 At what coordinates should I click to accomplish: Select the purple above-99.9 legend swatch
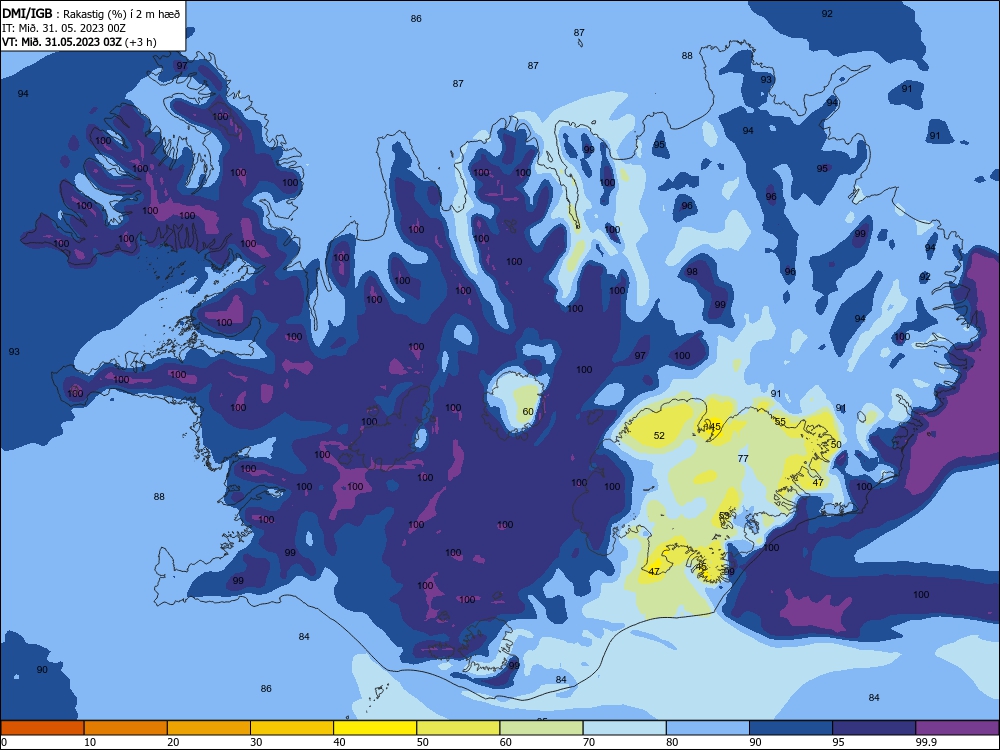point(957,728)
